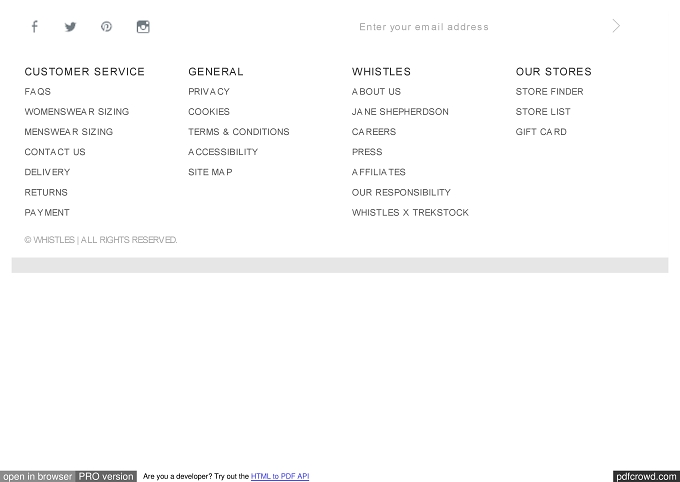Open the Store Finder
Image resolution: width=680 pixels, height=482 pixels.
(549, 92)
